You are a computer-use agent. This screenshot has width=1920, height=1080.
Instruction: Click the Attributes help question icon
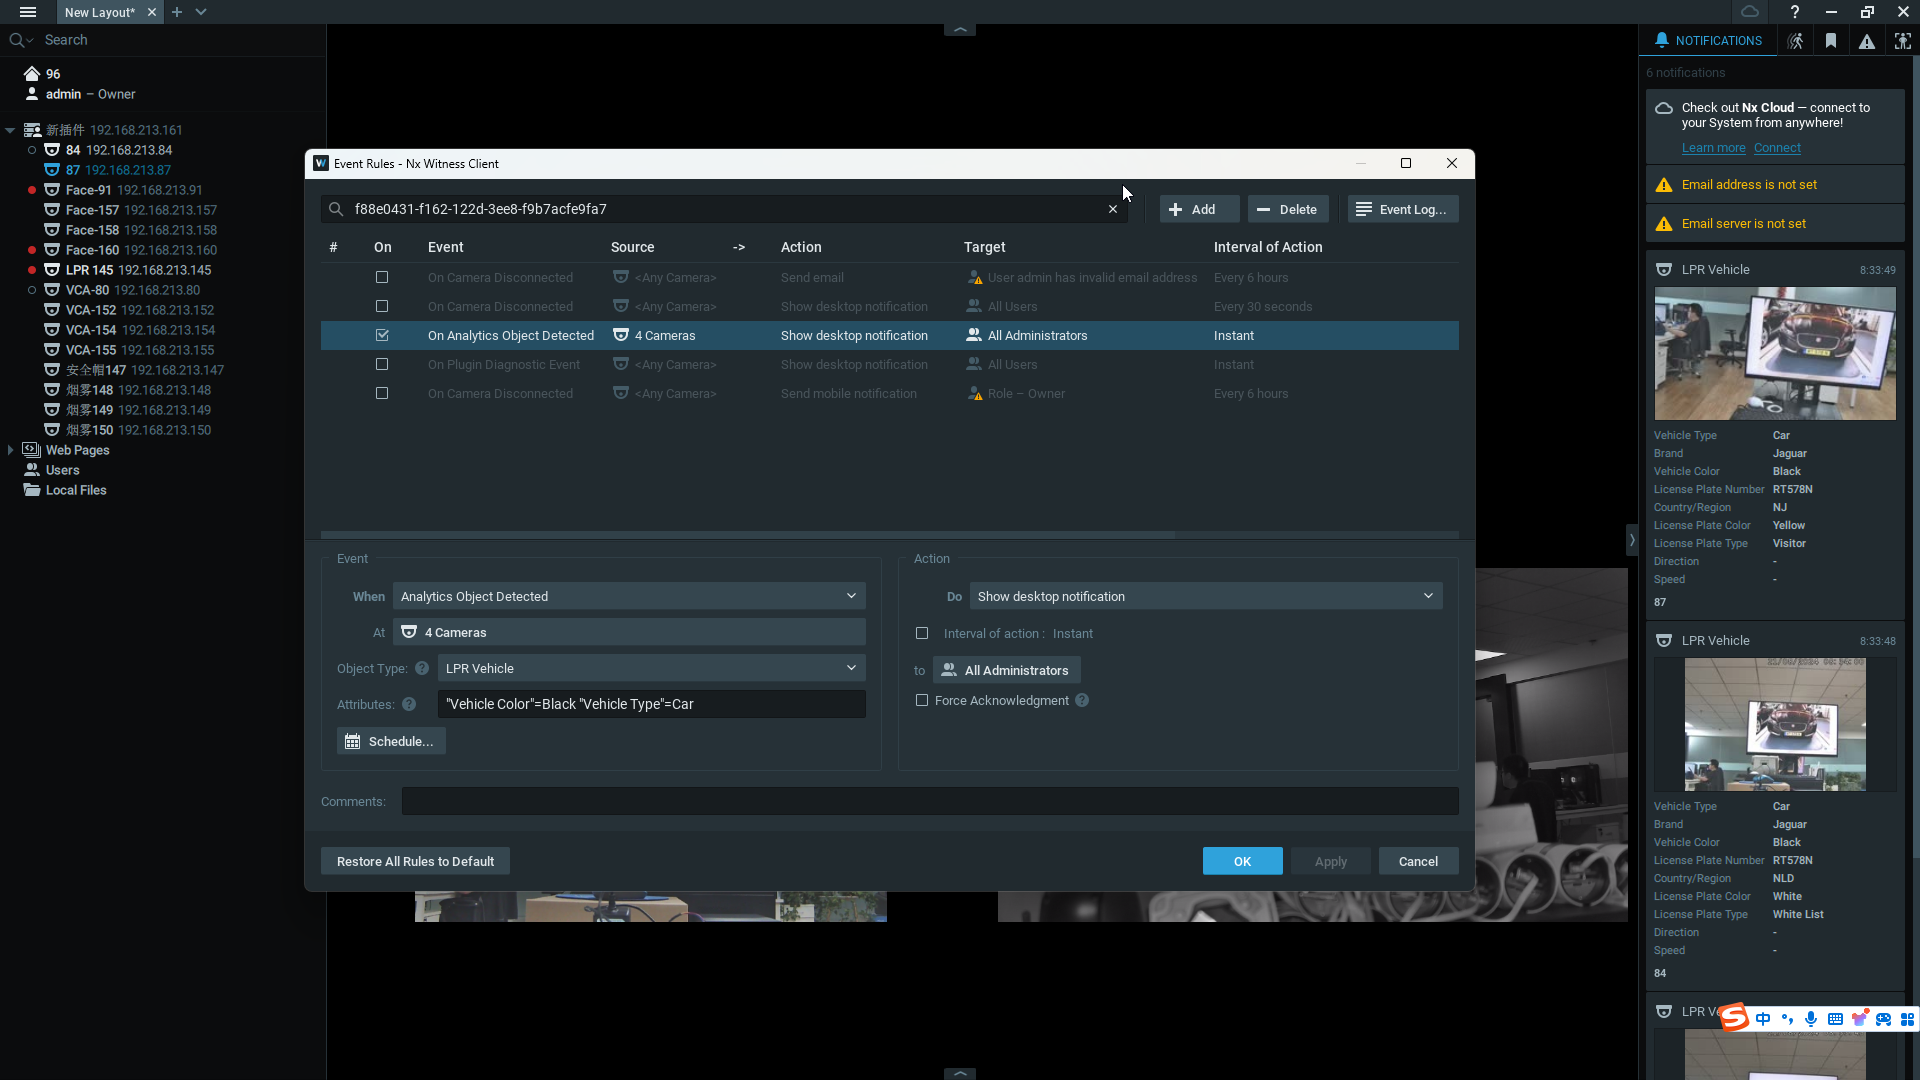[409, 704]
